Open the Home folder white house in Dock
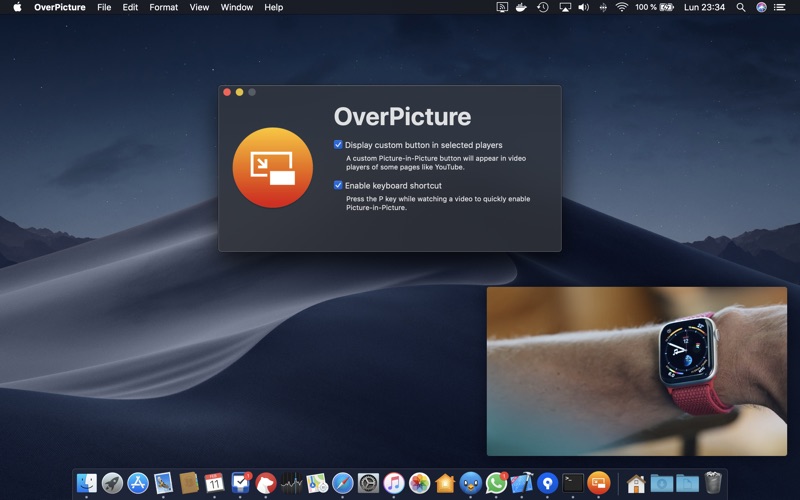This screenshot has height=500, width=800. tap(636, 483)
